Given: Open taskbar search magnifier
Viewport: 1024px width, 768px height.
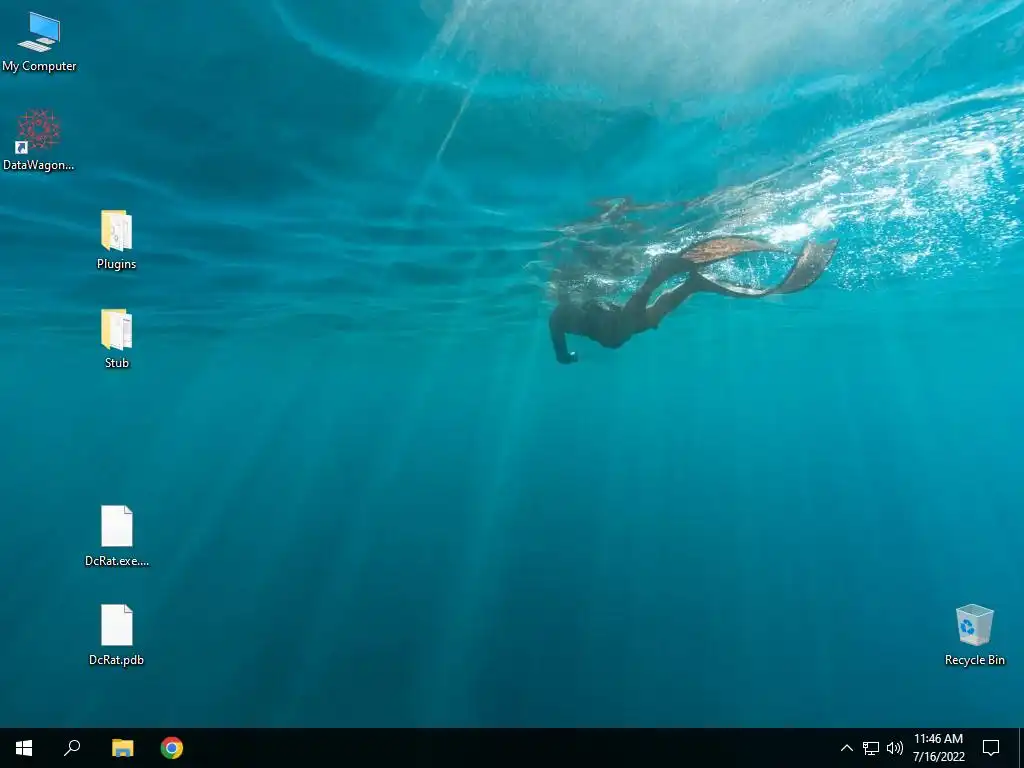Looking at the screenshot, I should (x=72, y=748).
